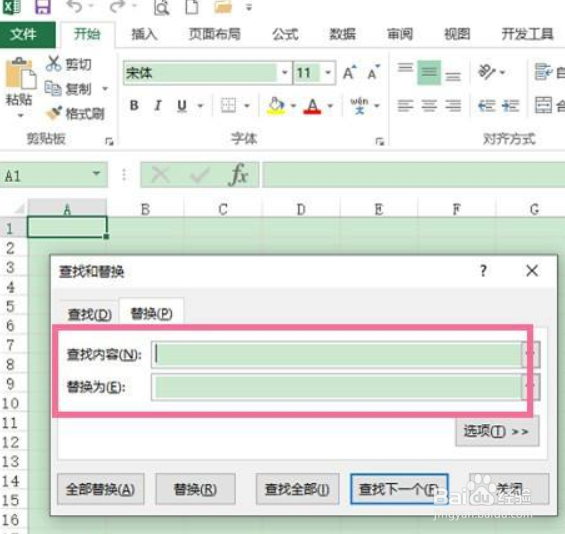The height and width of the screenshot is (534, 565).
Task: Select the Format Painter brush
Action: [x=54, y=113]
